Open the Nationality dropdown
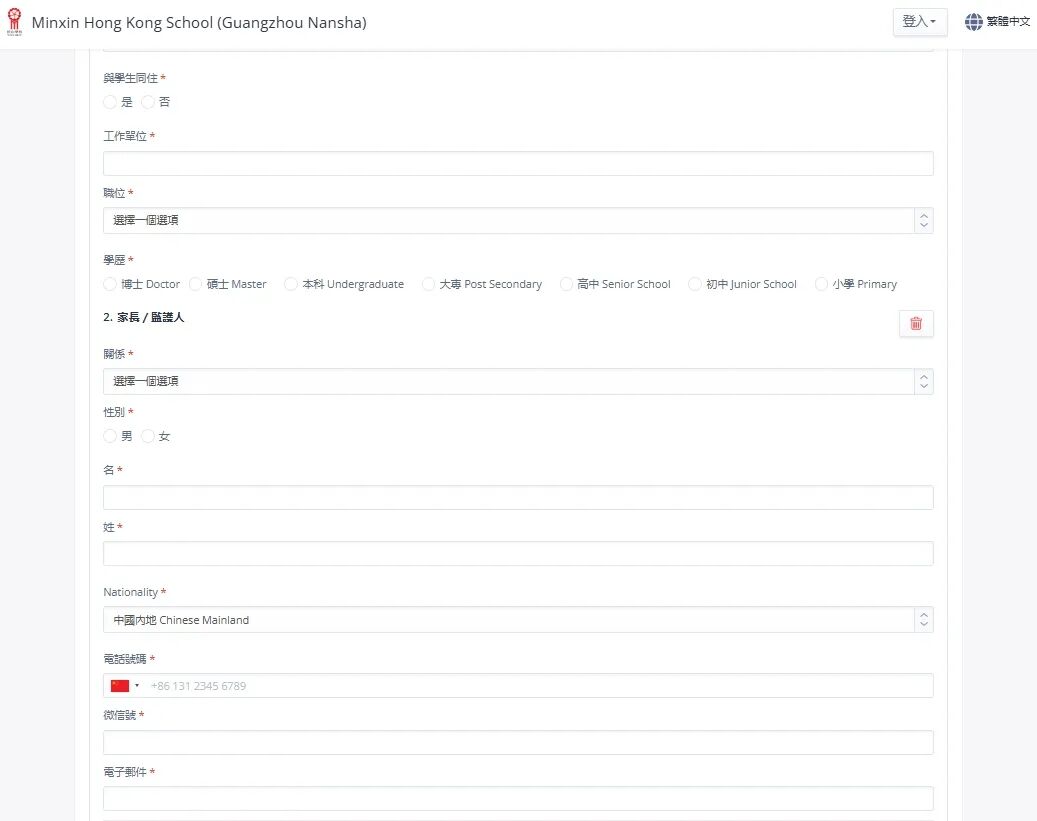This screenshot has height=821, width=1037. click(518, 620)
